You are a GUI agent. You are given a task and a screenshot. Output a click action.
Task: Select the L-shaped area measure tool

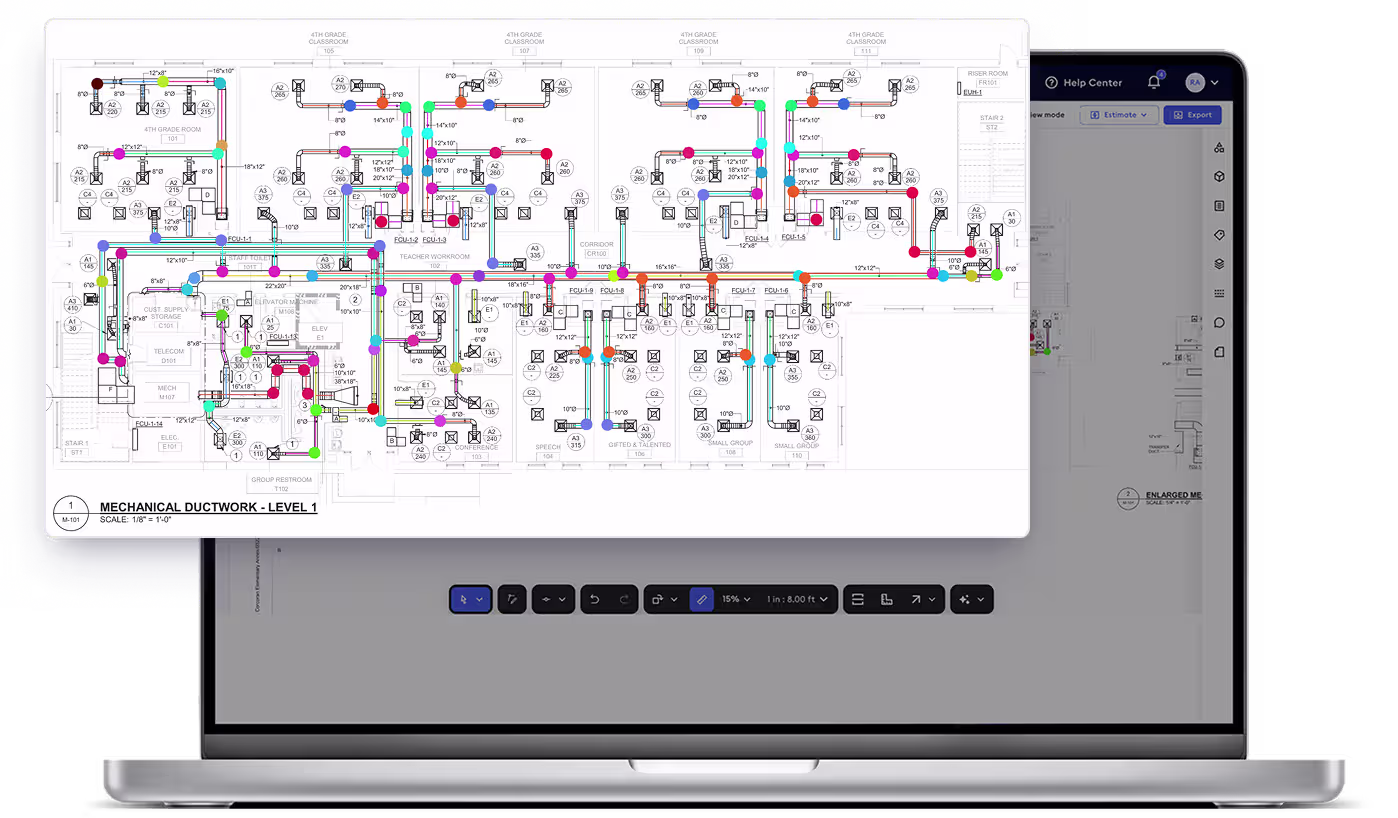click(x=886, y=599)
